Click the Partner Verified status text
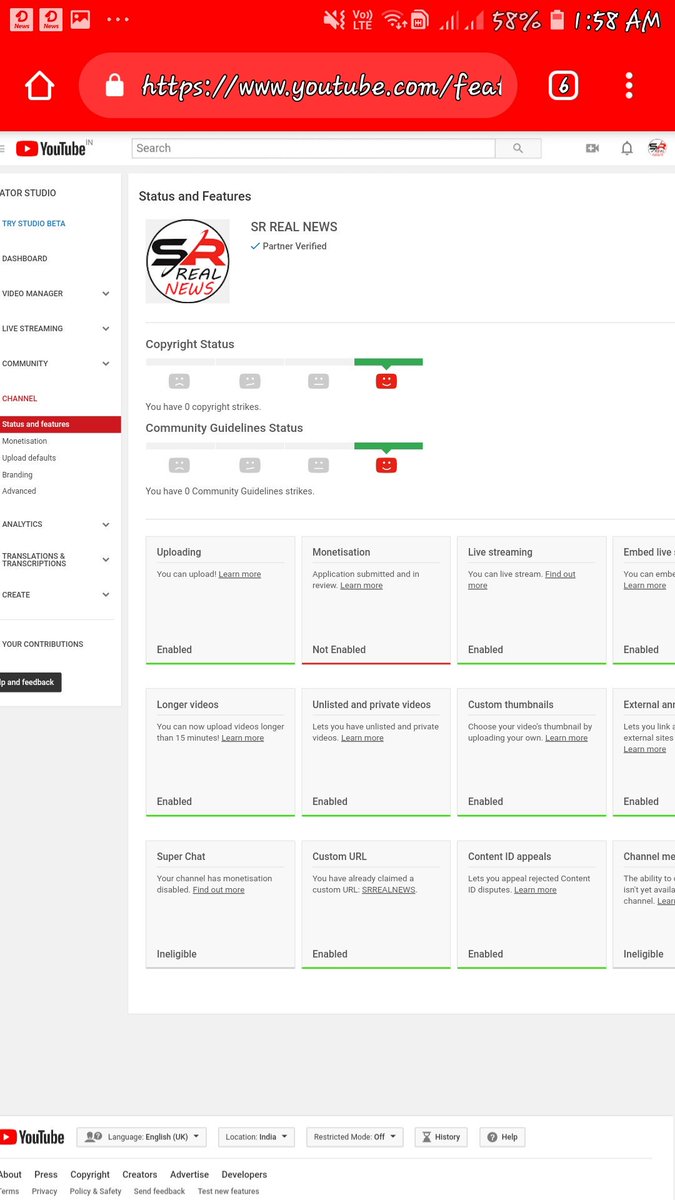 point(294,246)
